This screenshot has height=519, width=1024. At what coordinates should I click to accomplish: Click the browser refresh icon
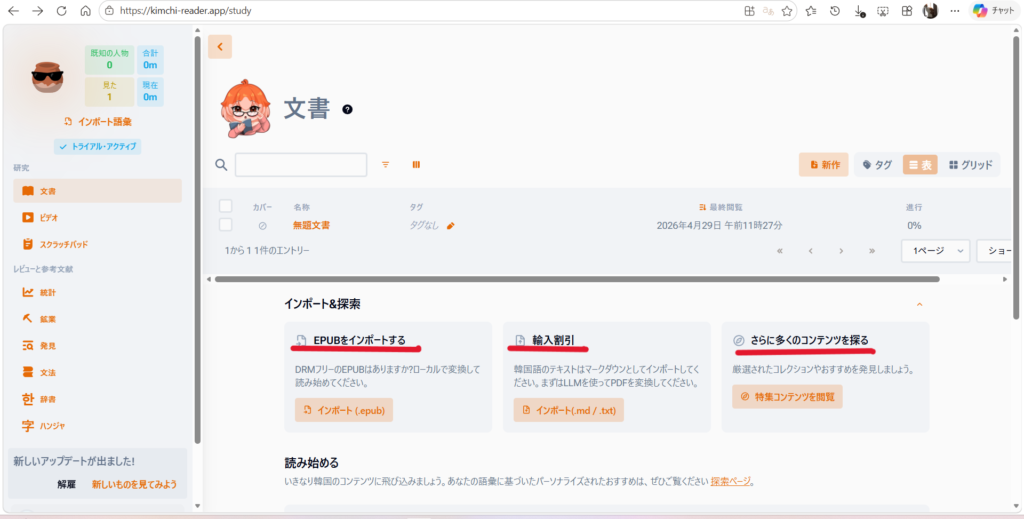tap(62, 11)
